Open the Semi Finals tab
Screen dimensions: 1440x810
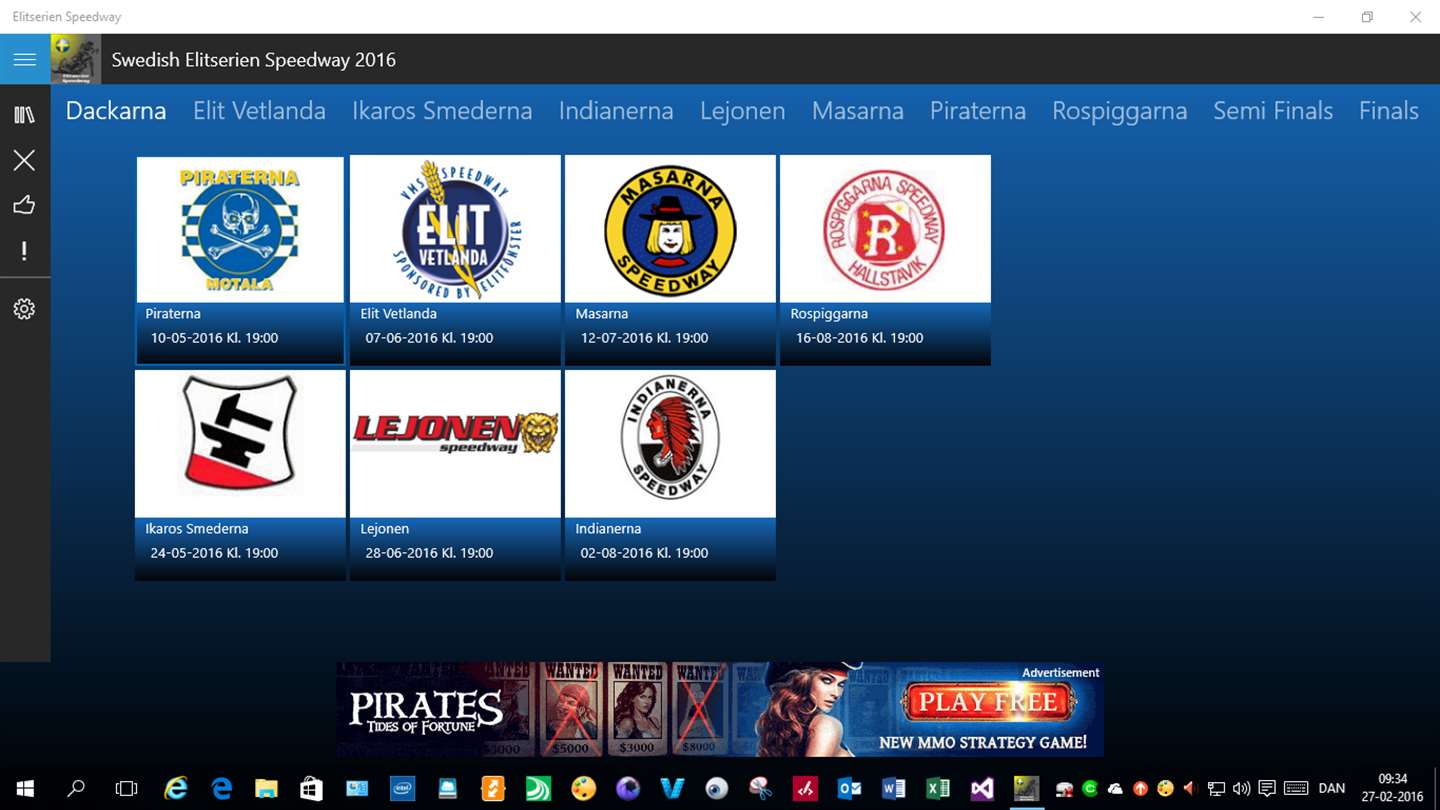(1273, 111)
